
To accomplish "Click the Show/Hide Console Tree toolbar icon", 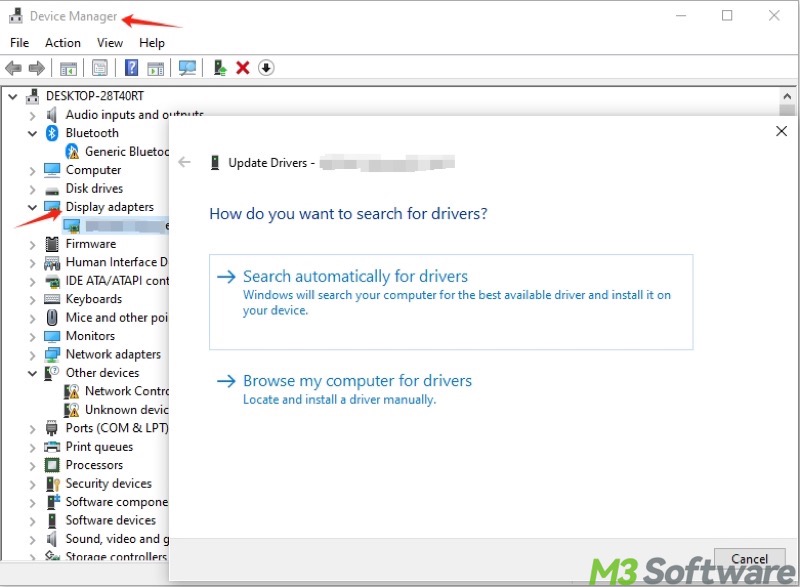I will 68,68.
